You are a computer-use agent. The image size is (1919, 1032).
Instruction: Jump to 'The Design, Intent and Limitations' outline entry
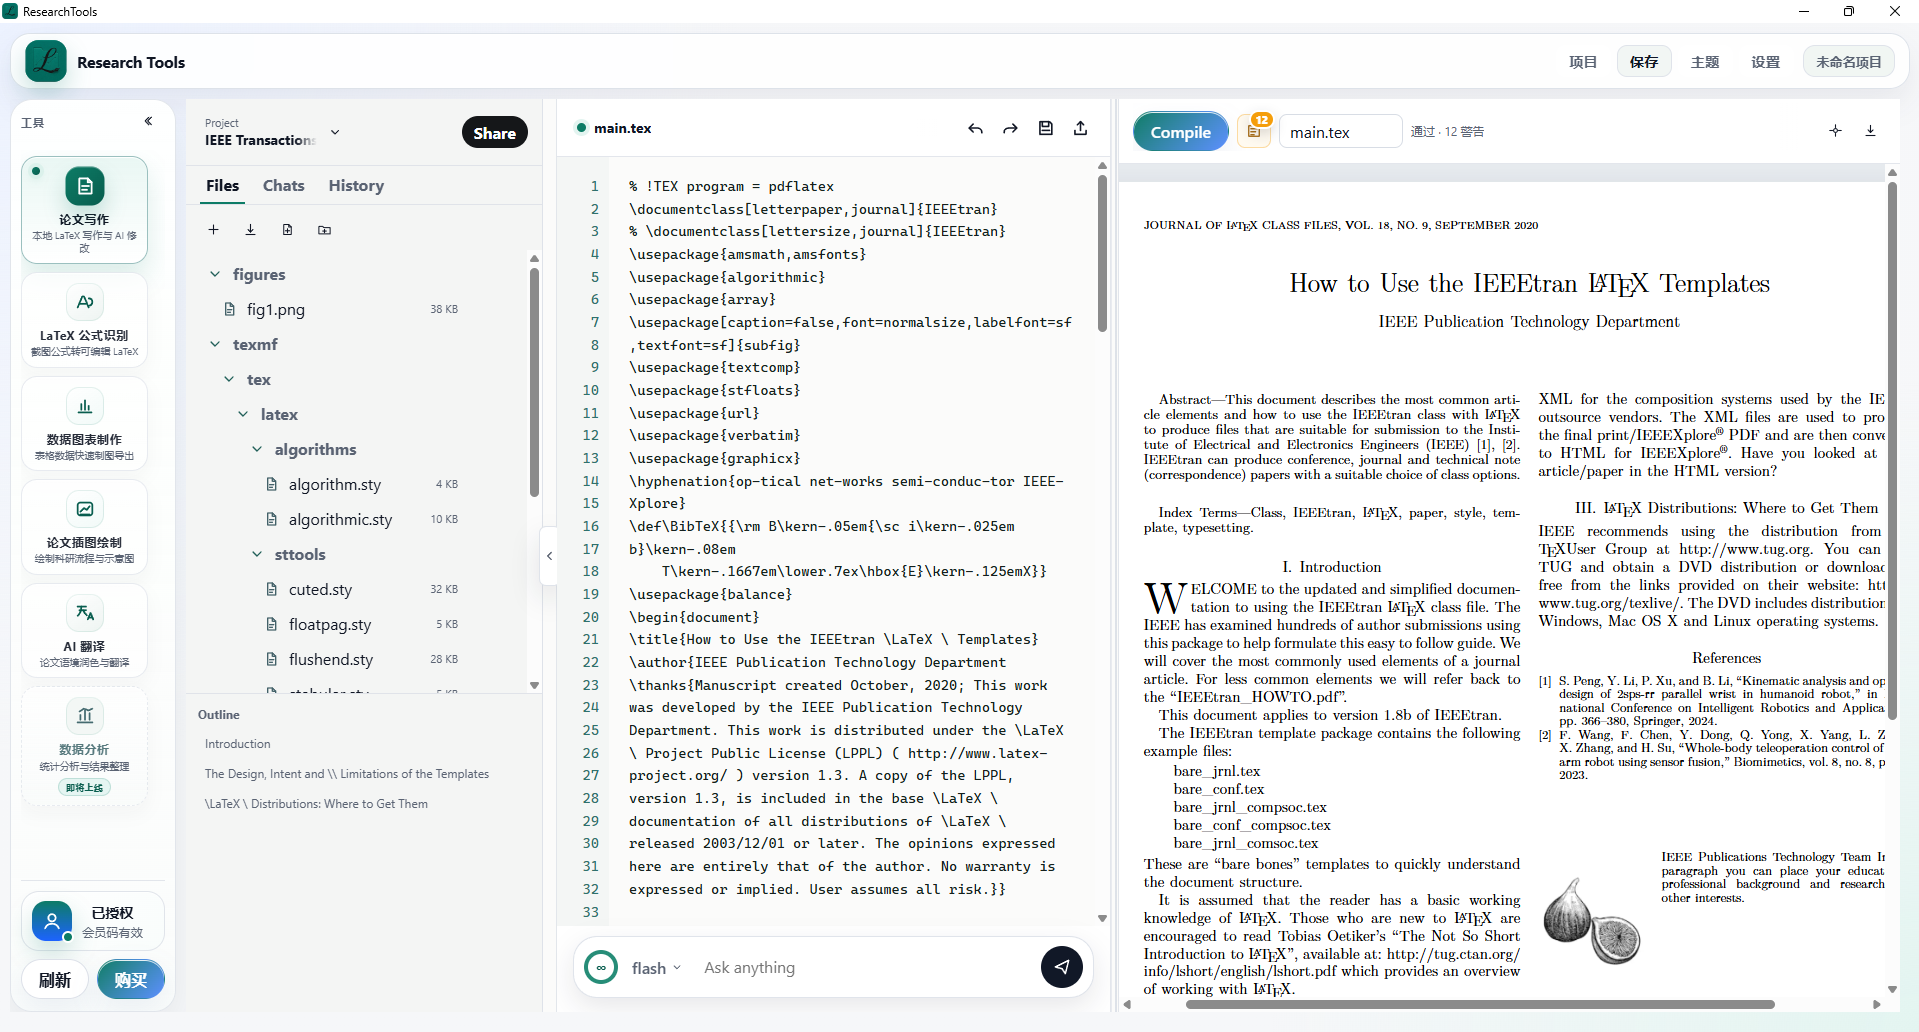[x=347, y=774]
